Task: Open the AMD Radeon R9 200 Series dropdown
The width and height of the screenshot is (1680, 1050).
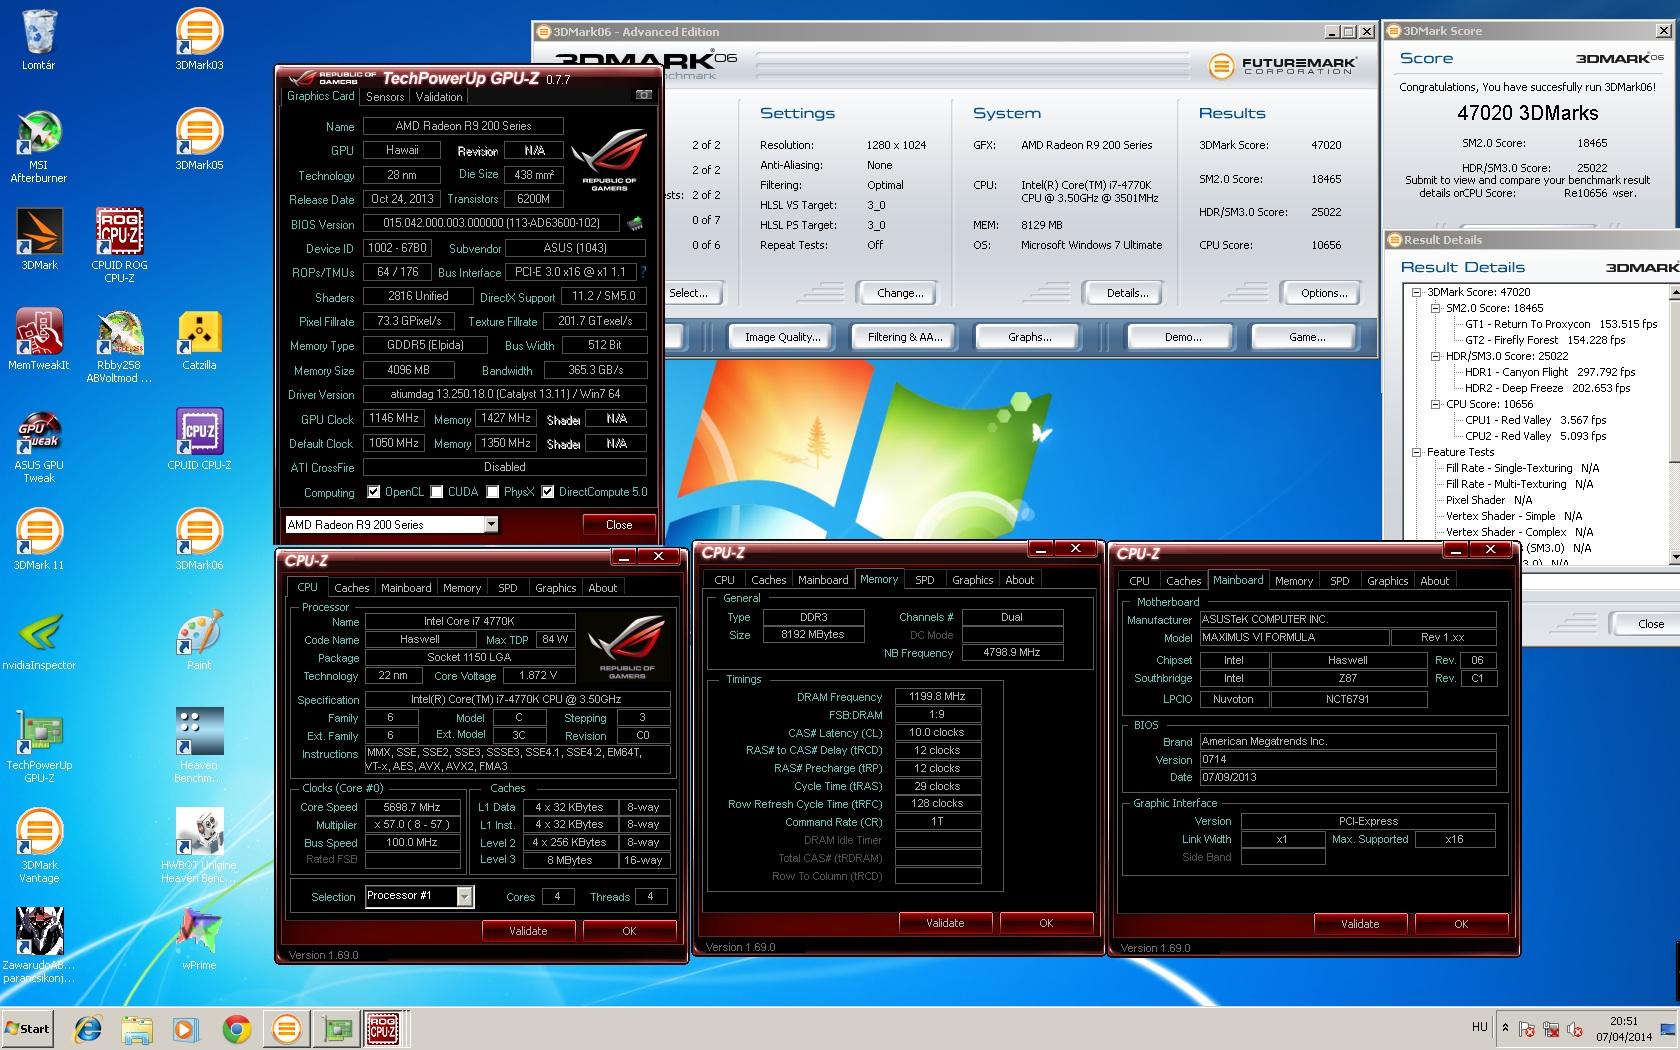Action: point(491,524)
